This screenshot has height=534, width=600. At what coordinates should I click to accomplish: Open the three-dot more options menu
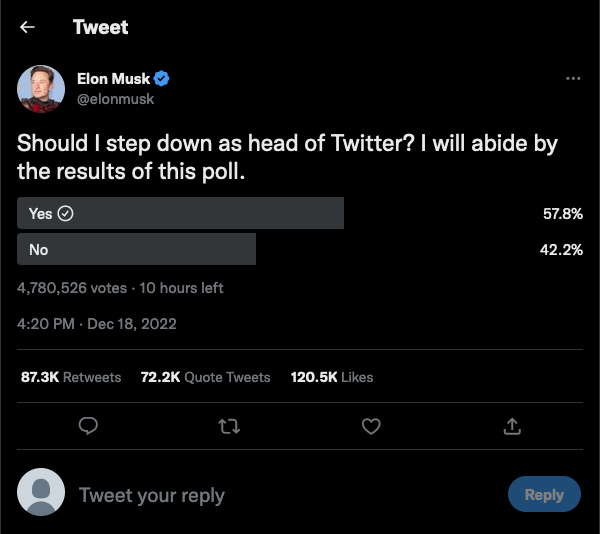coord(573,78)
